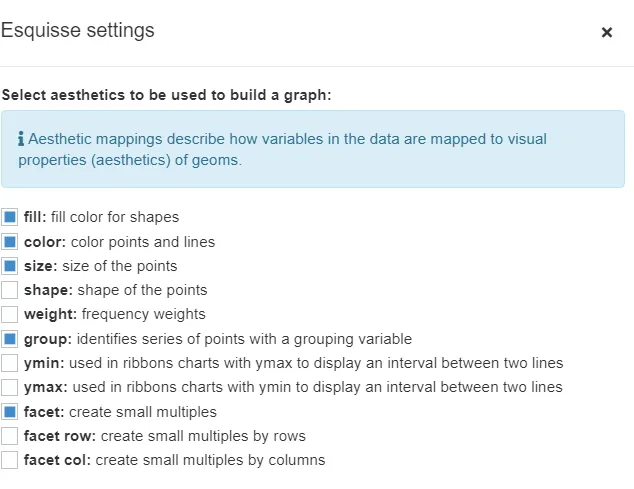Click the 'Select aesthetics' heading text
The image size is (634, 489).
166,96
